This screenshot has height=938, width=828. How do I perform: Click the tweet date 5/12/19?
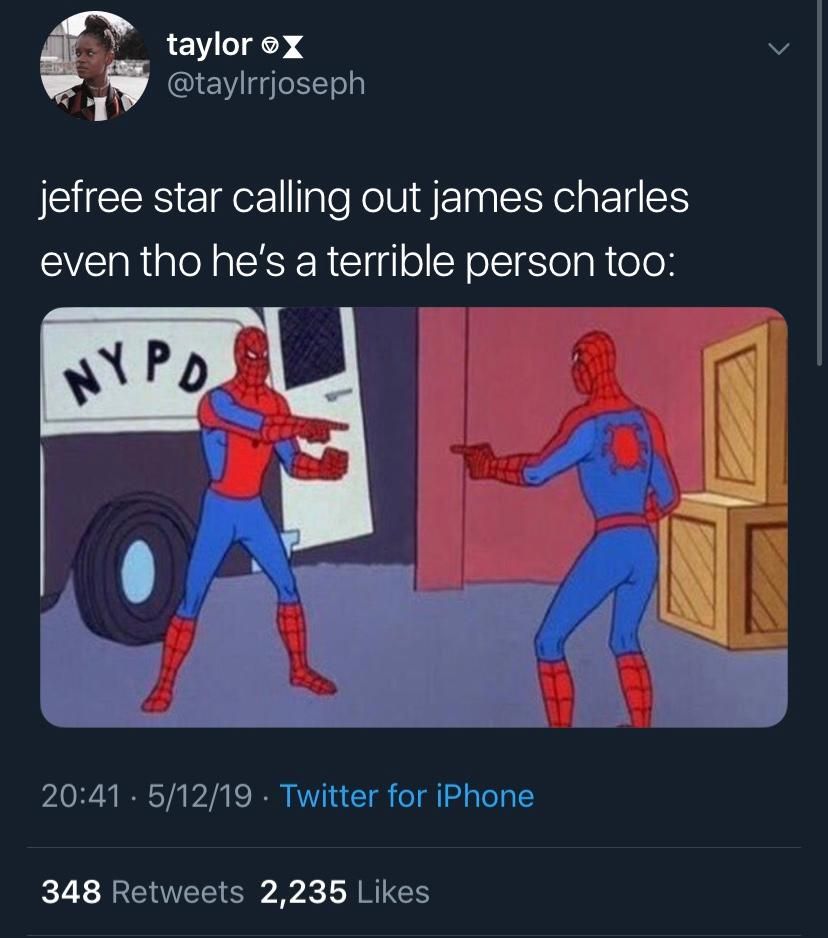pyautogui.click(x=200, y=796)
